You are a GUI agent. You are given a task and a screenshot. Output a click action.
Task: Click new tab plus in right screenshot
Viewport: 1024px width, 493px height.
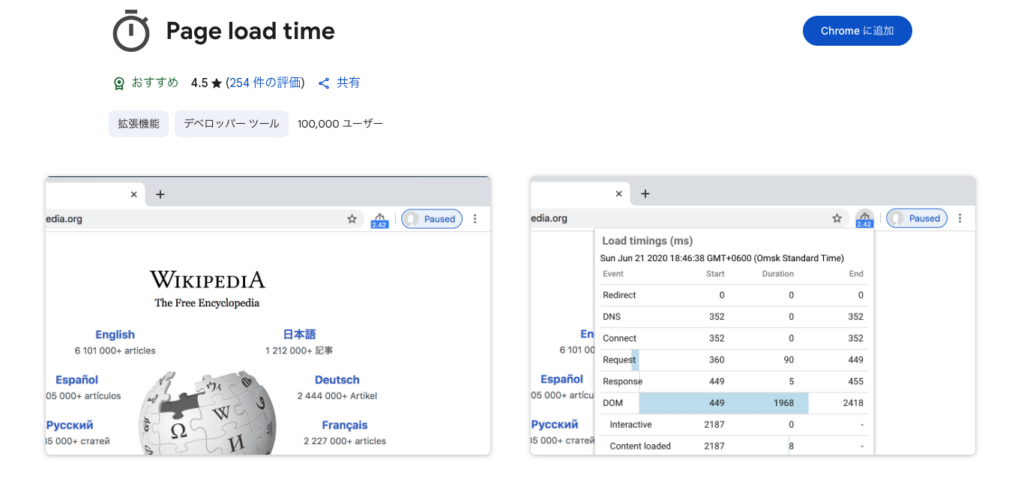(x=645, y=194)
